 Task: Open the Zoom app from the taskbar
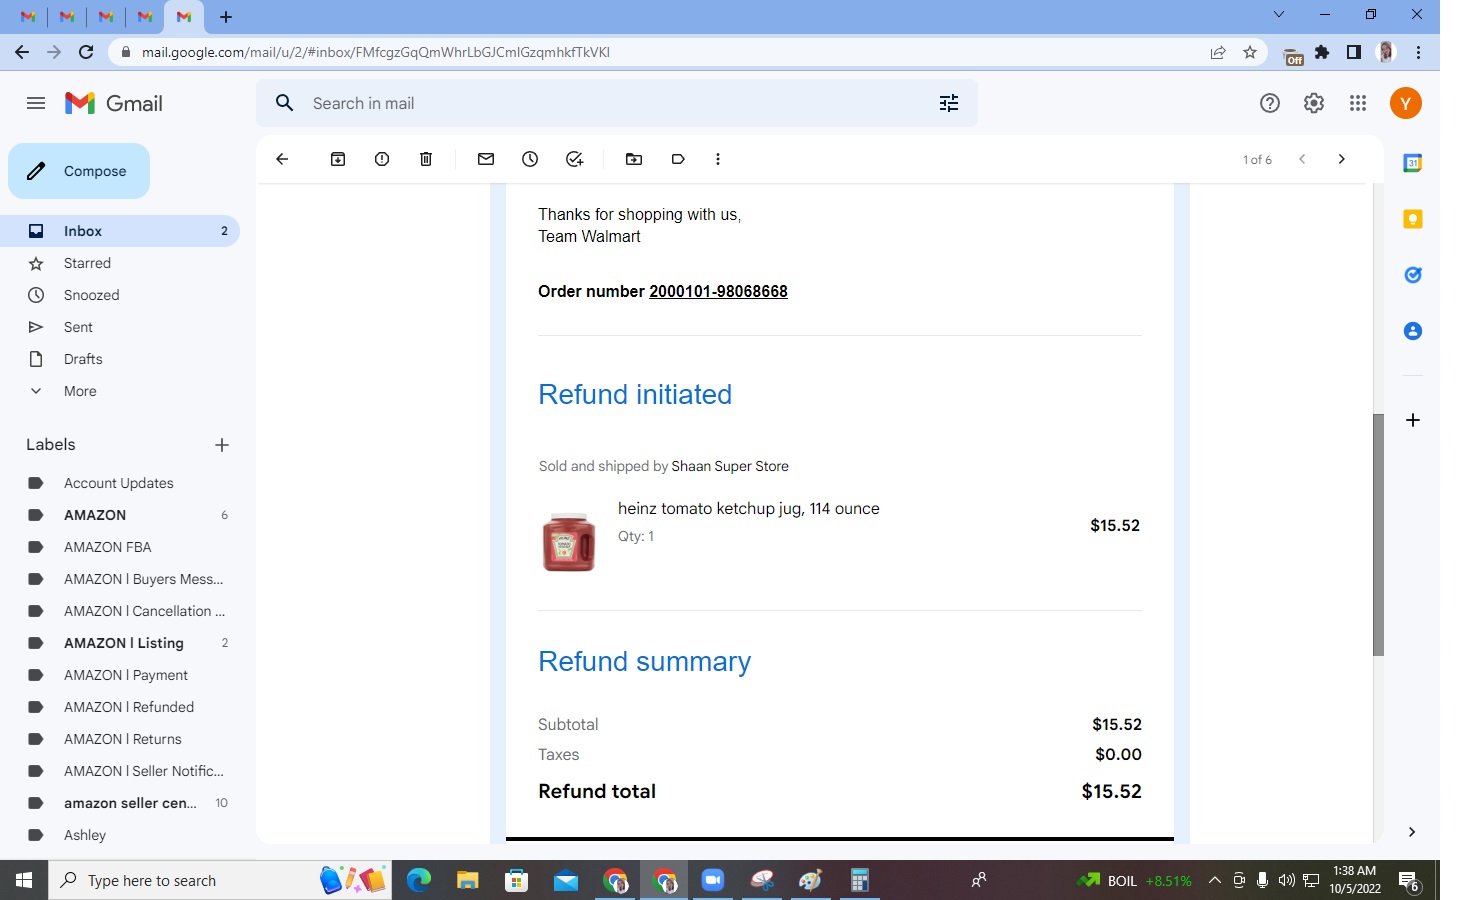[713, 880]
